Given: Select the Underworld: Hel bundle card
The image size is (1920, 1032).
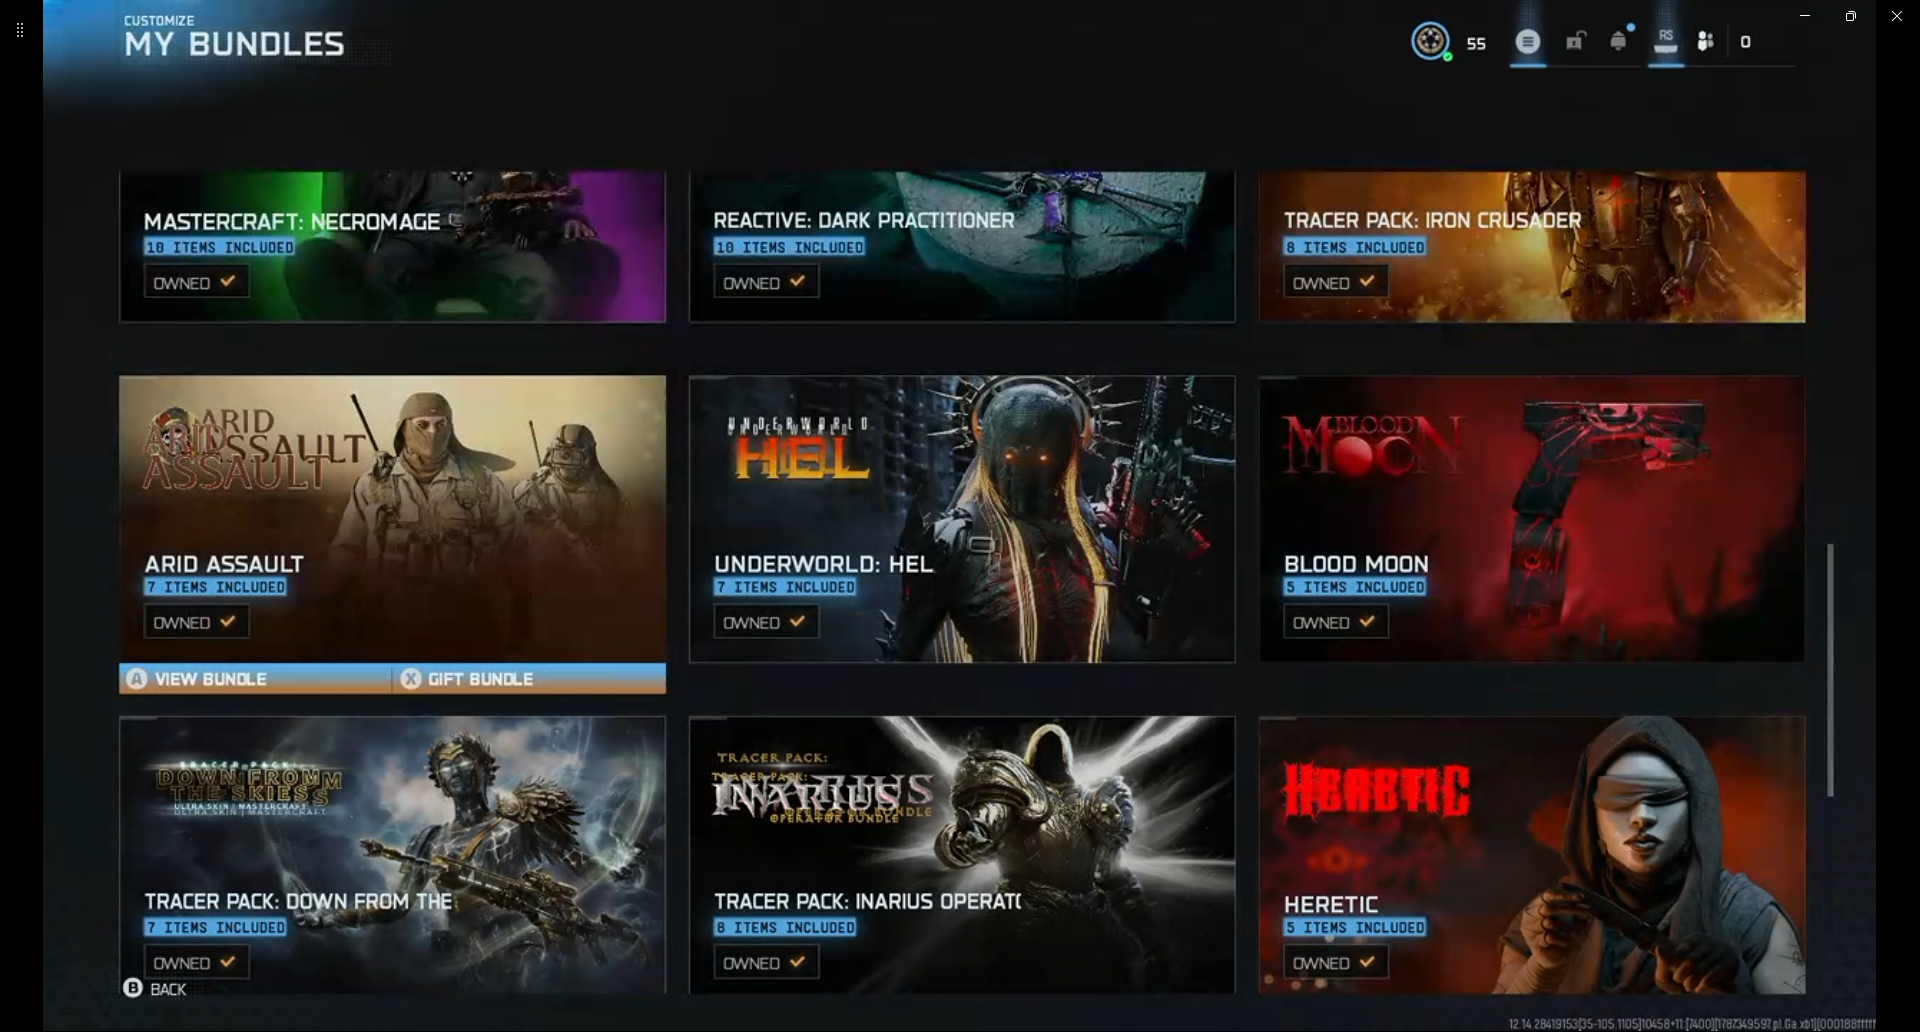Looking at the screenshot, I should pos(962,519).
